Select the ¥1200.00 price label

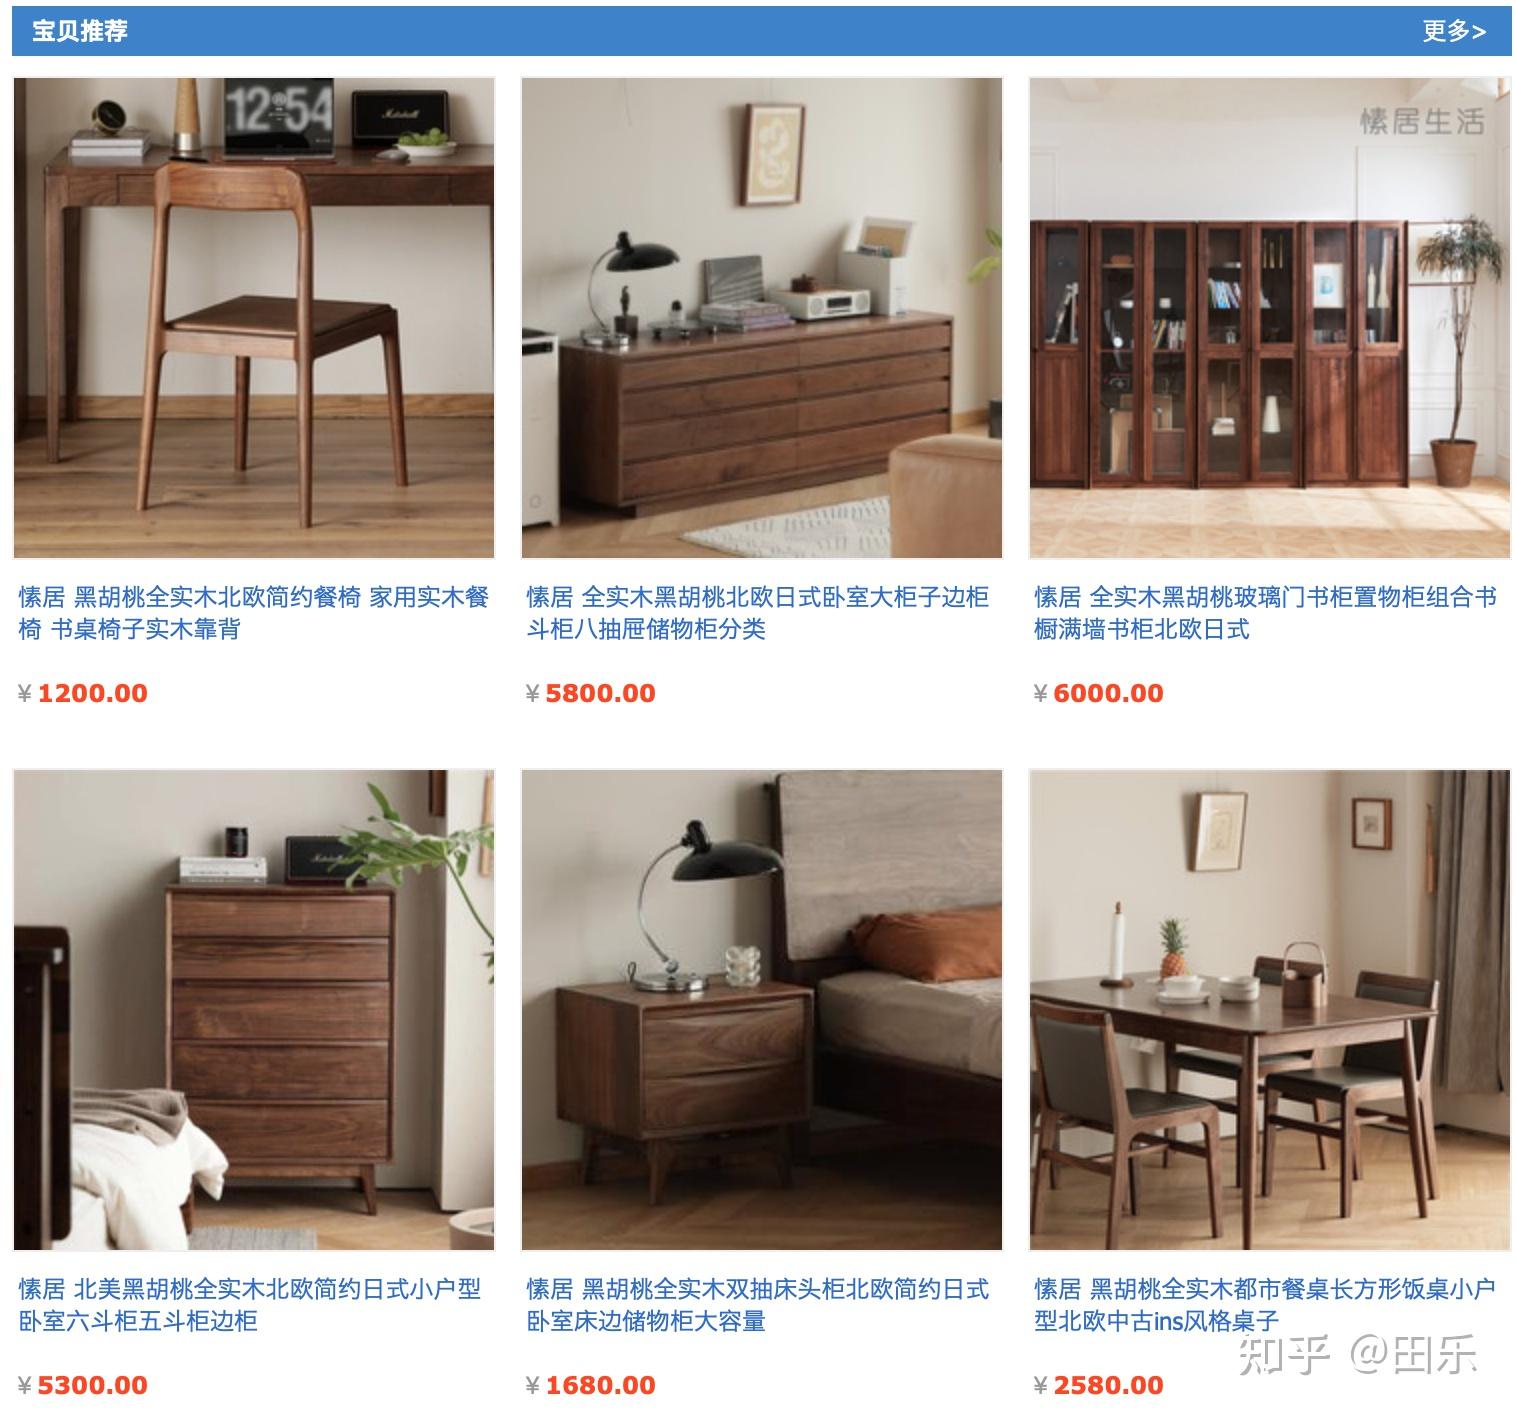tap(83, 693)
